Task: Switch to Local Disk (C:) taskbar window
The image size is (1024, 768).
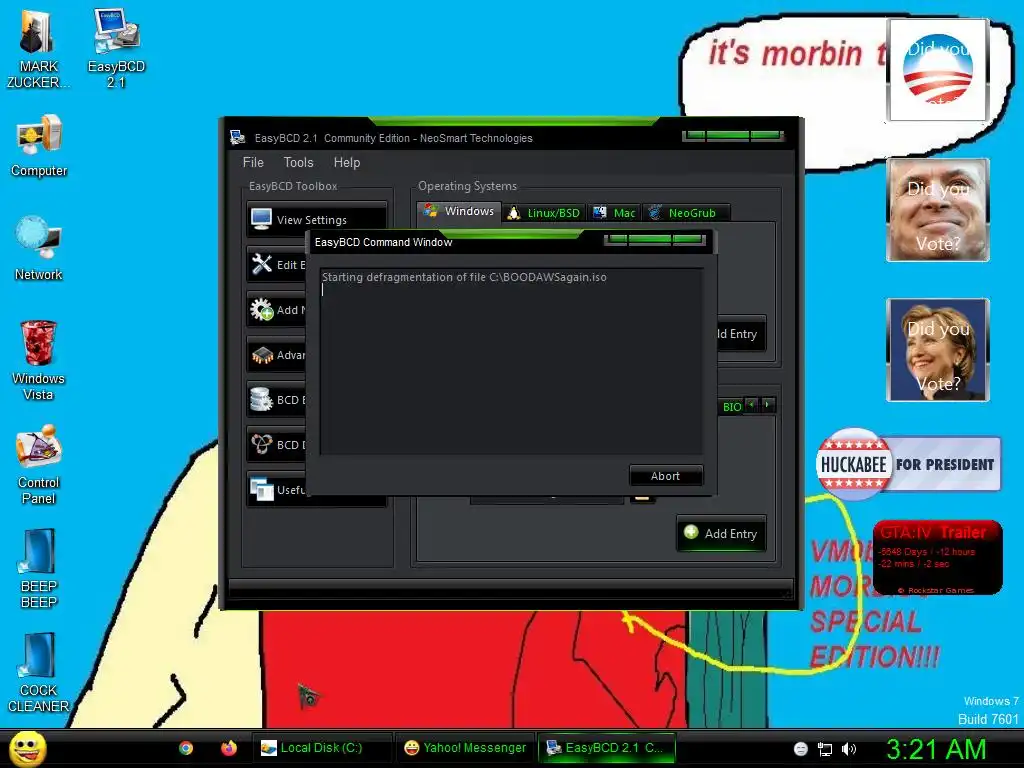Action: (x=321, y=748)
